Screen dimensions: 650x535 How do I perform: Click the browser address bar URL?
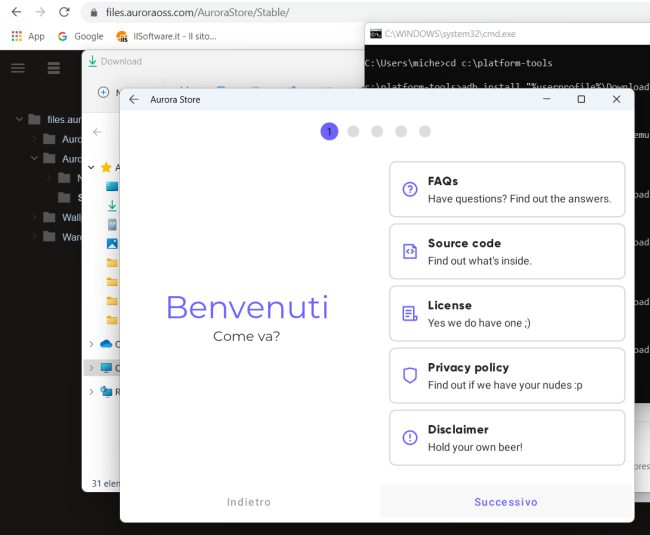(x=197, y=12)
